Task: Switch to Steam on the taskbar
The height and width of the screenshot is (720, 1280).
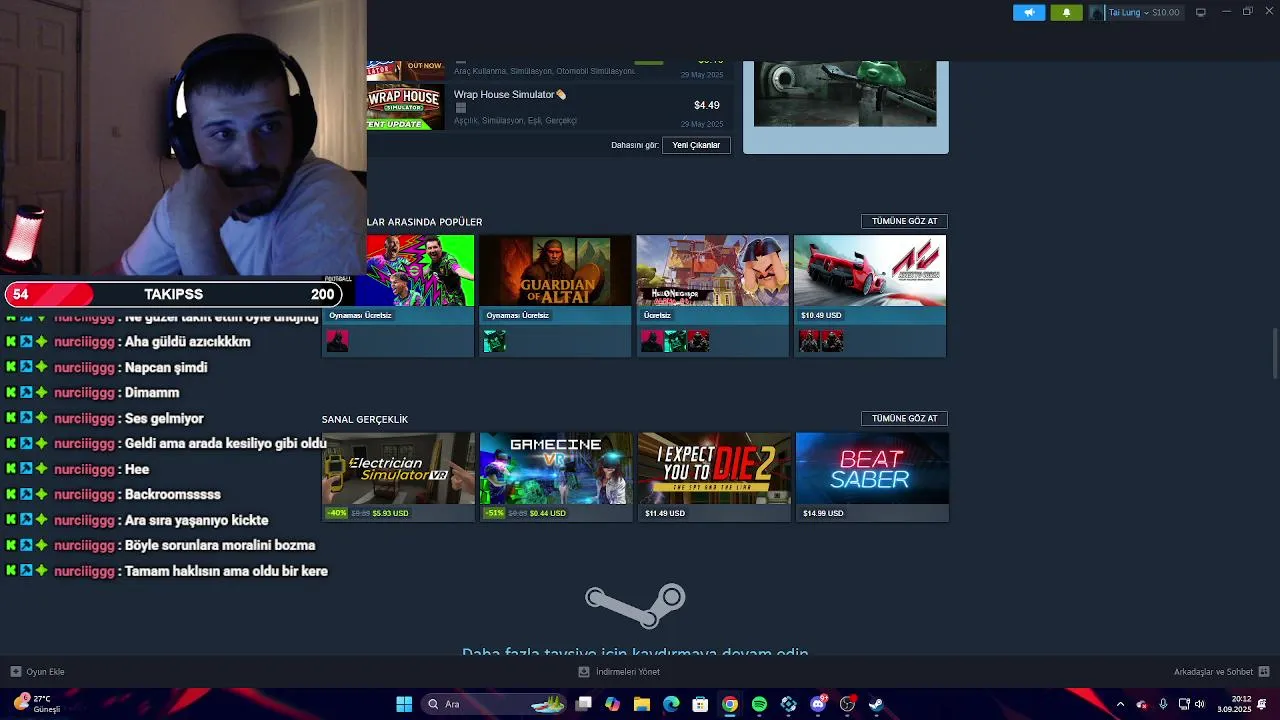Action: [x=876, y=704]
